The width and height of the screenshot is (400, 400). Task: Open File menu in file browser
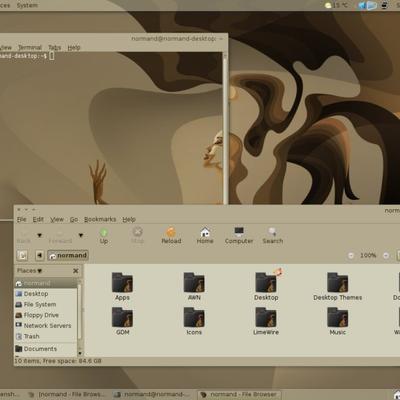pos(22,219)
